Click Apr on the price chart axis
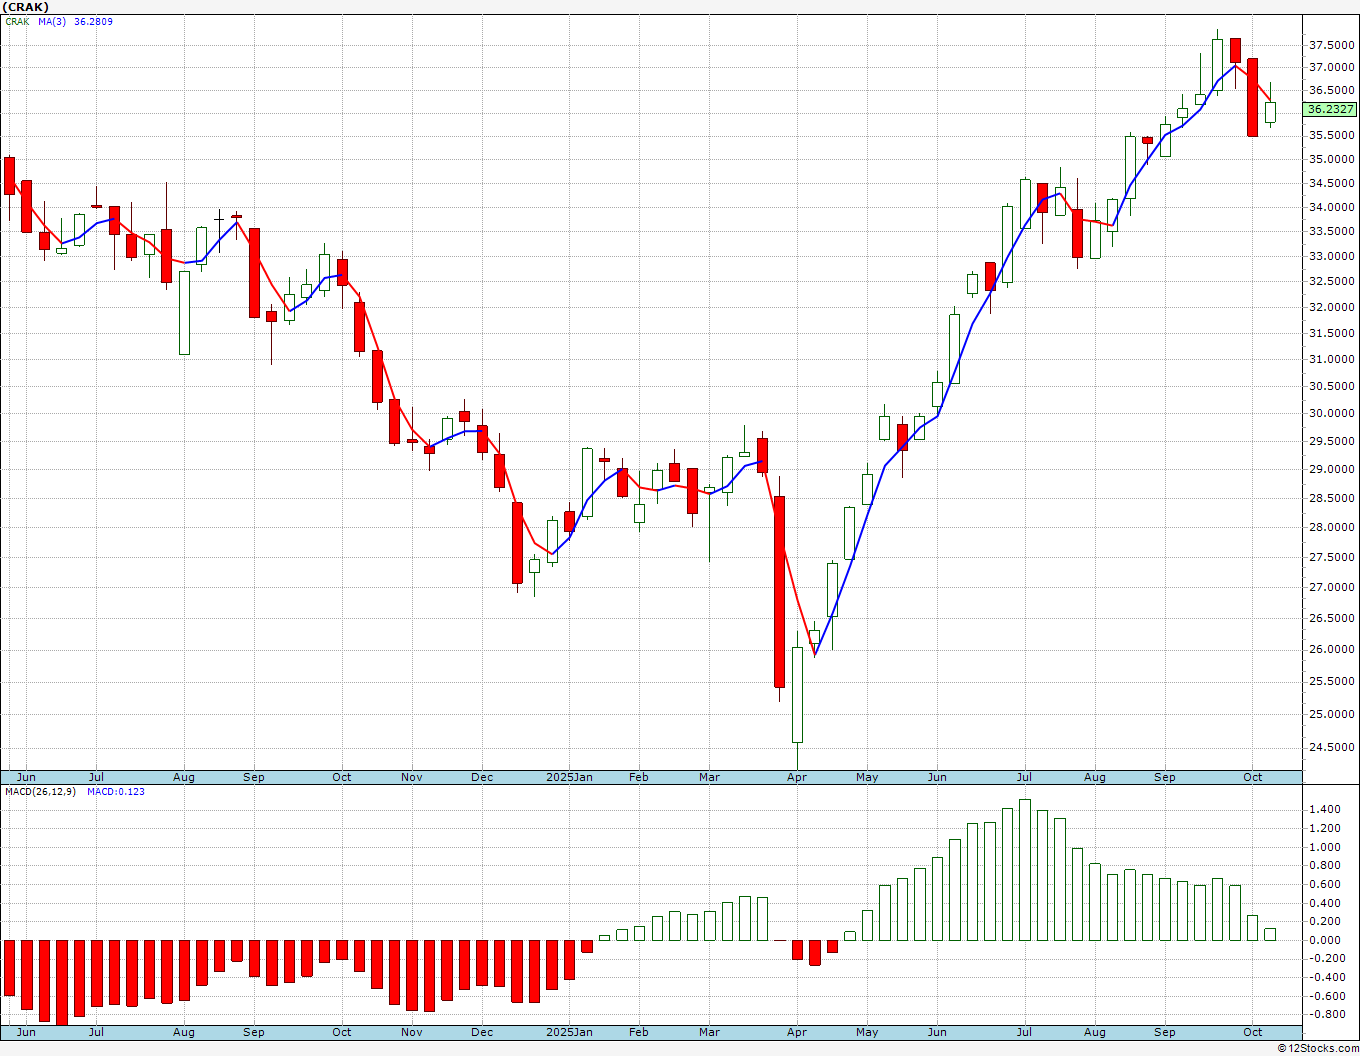 [797, 777]
